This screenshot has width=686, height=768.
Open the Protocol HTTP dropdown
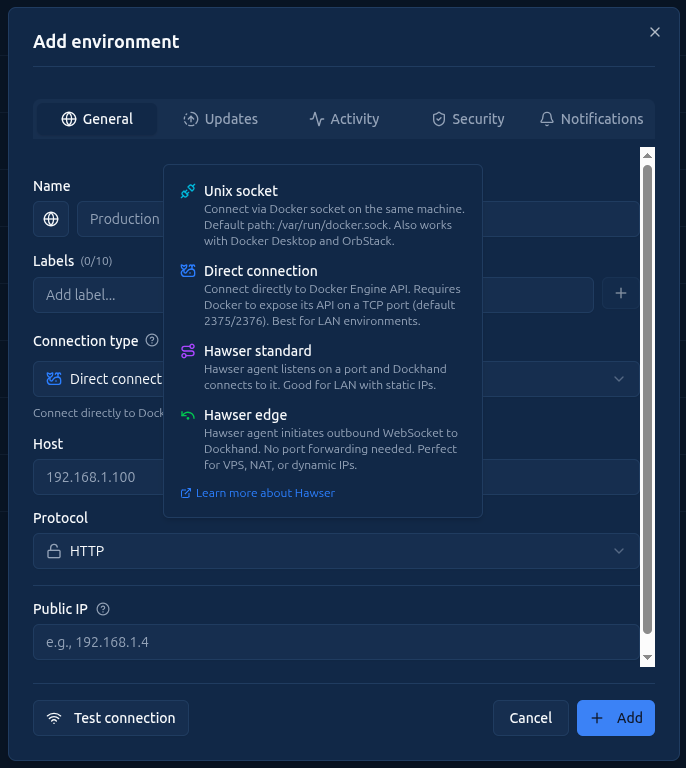click(x=336, y=551)
